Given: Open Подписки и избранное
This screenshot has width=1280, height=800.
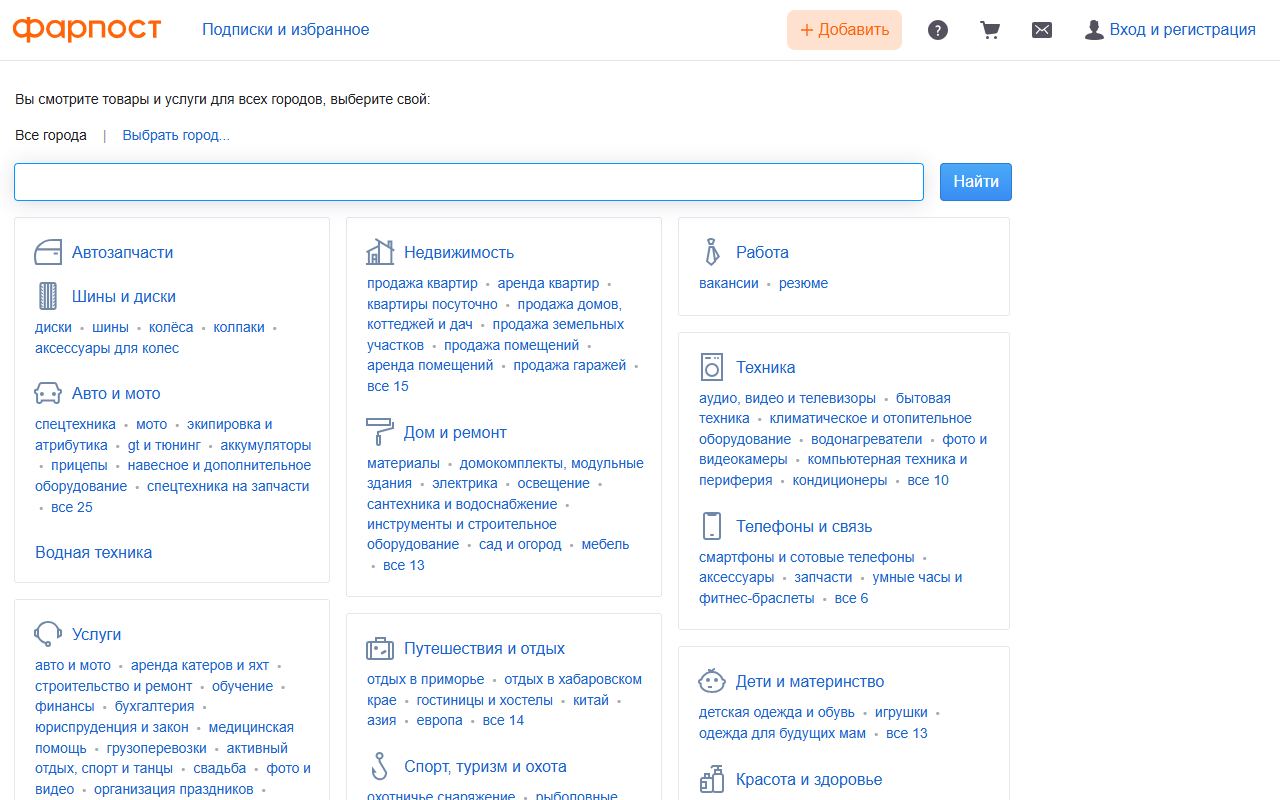Looking at the screenshot, I should click(x=286, y=30).
